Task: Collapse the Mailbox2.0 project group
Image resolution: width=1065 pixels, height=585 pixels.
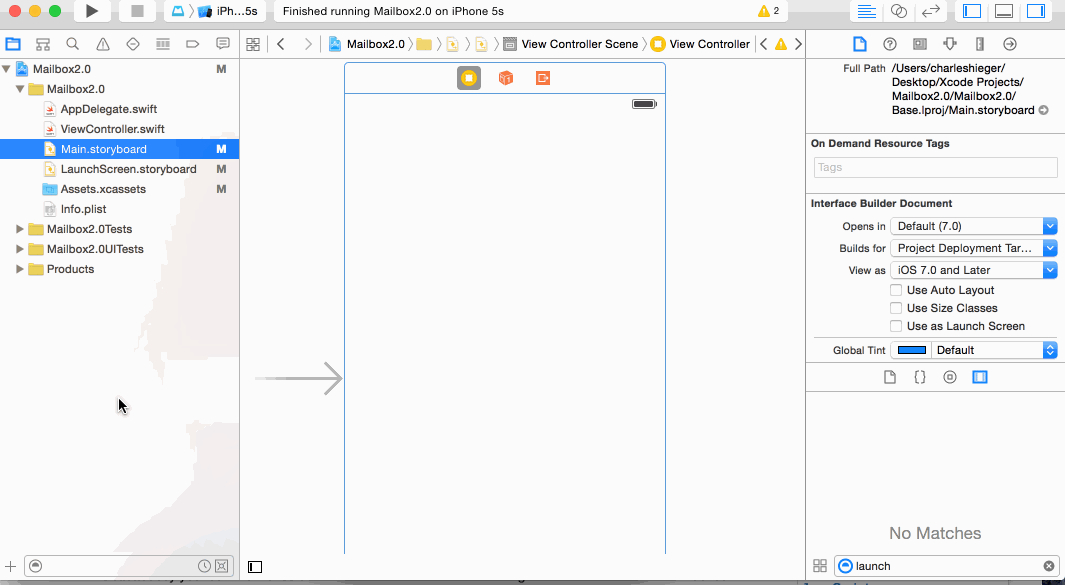Action: click(19, 88)
